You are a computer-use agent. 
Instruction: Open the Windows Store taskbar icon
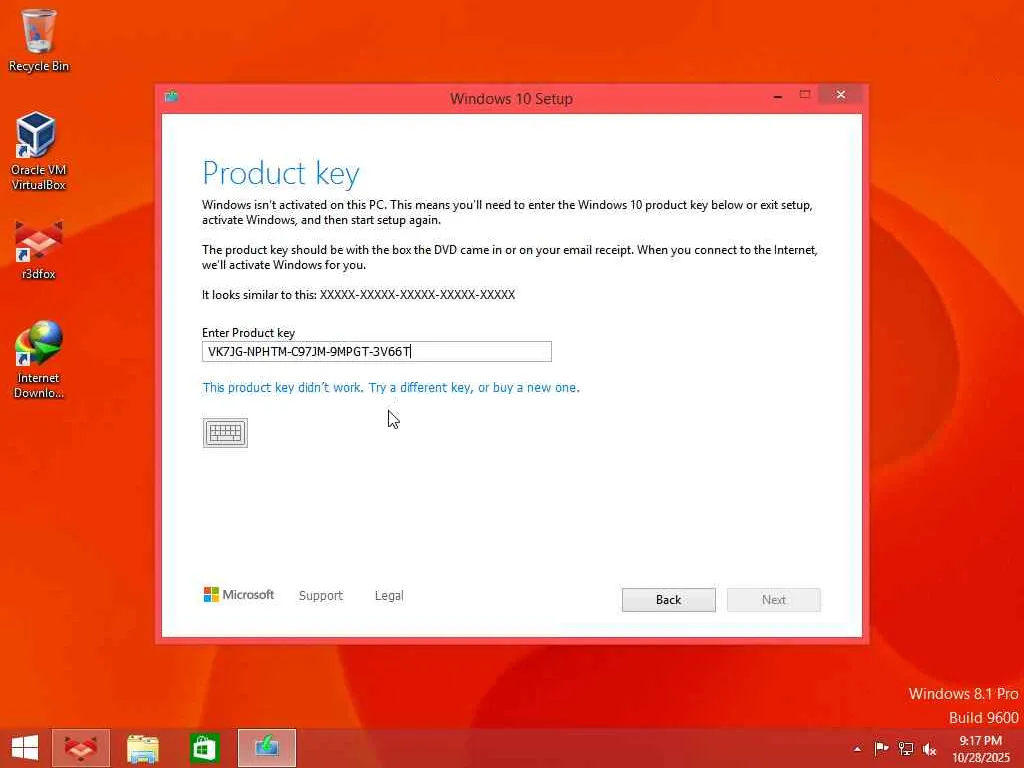(204, 748)
